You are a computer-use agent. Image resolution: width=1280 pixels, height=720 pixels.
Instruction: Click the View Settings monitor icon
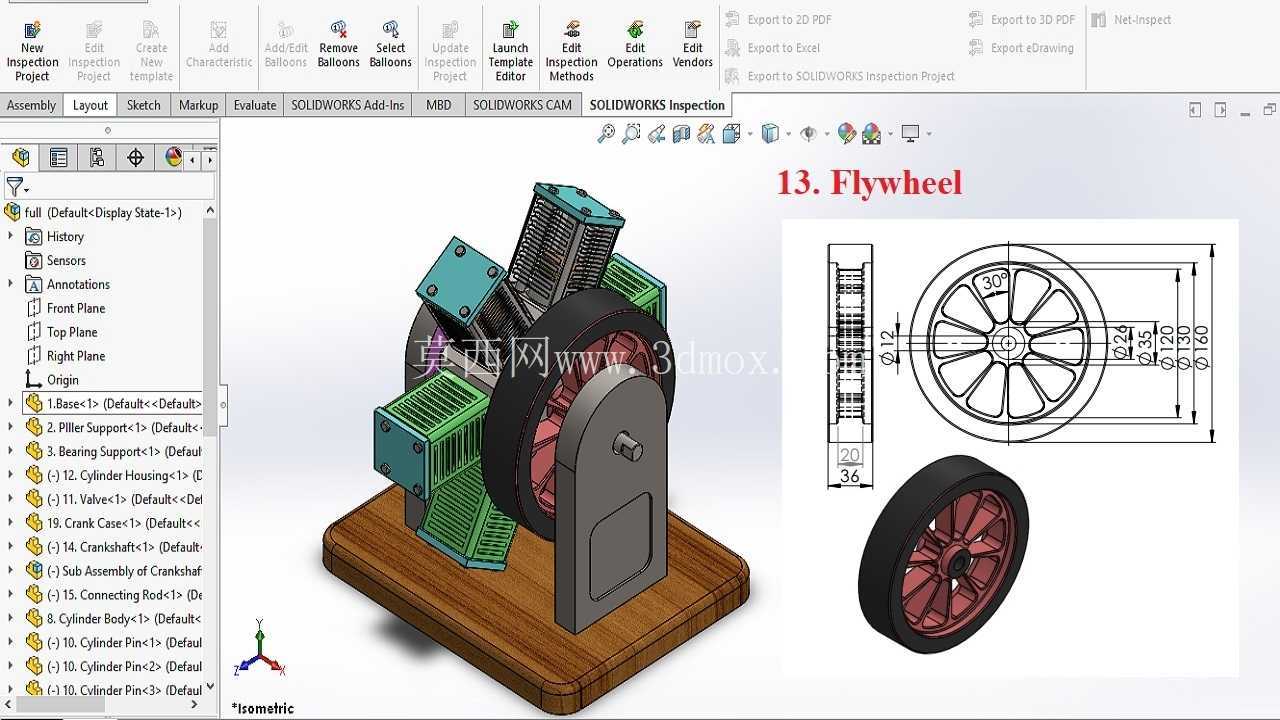point(910,133)
